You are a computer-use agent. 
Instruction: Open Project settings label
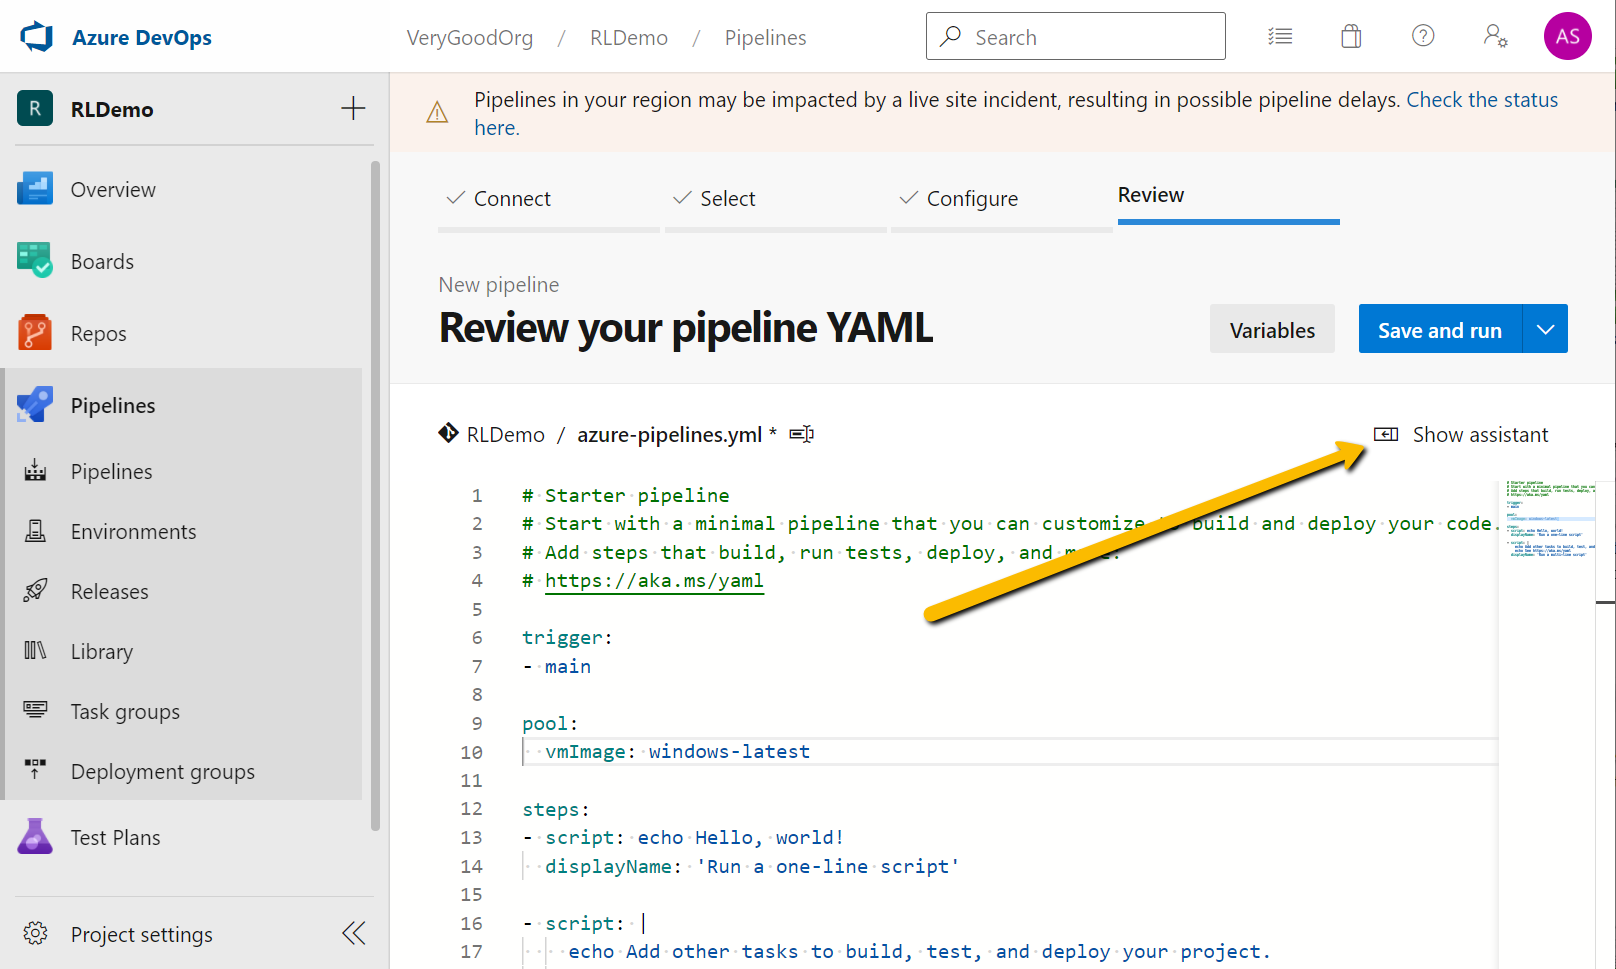point(141,935)
